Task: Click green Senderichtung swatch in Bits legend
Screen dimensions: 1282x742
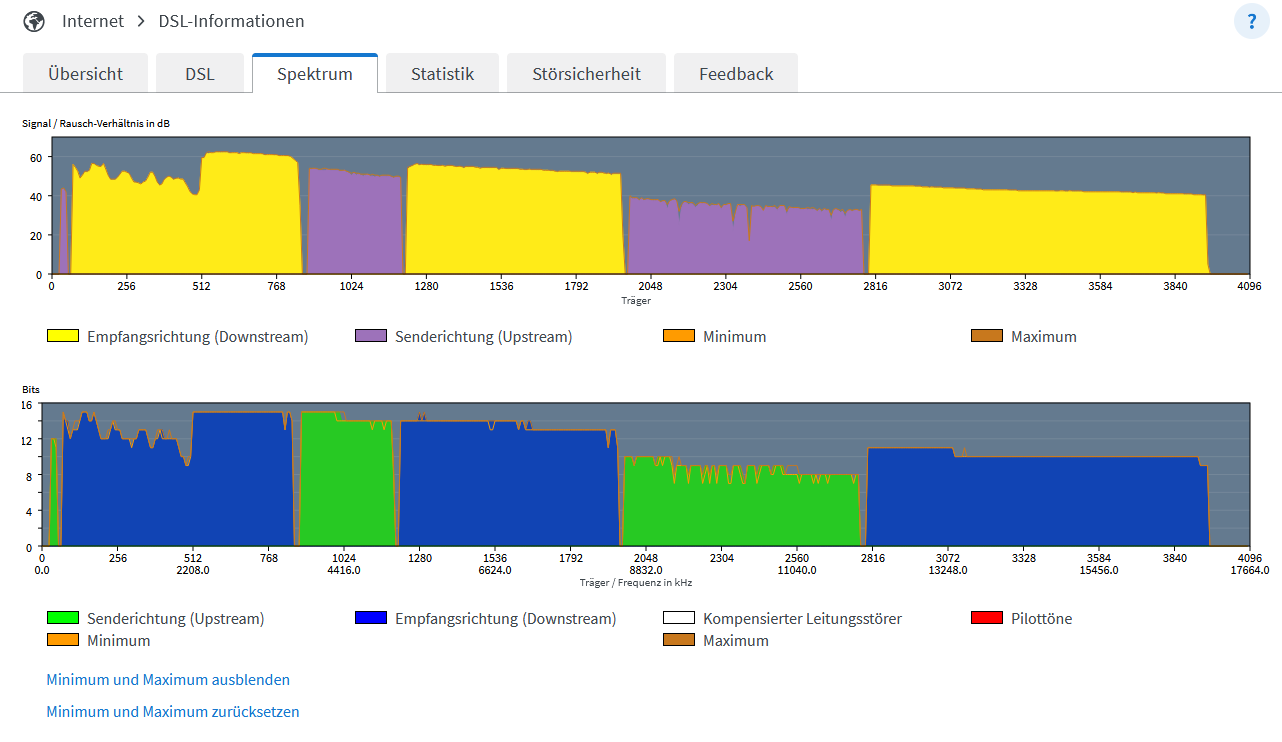Action: 63,618
